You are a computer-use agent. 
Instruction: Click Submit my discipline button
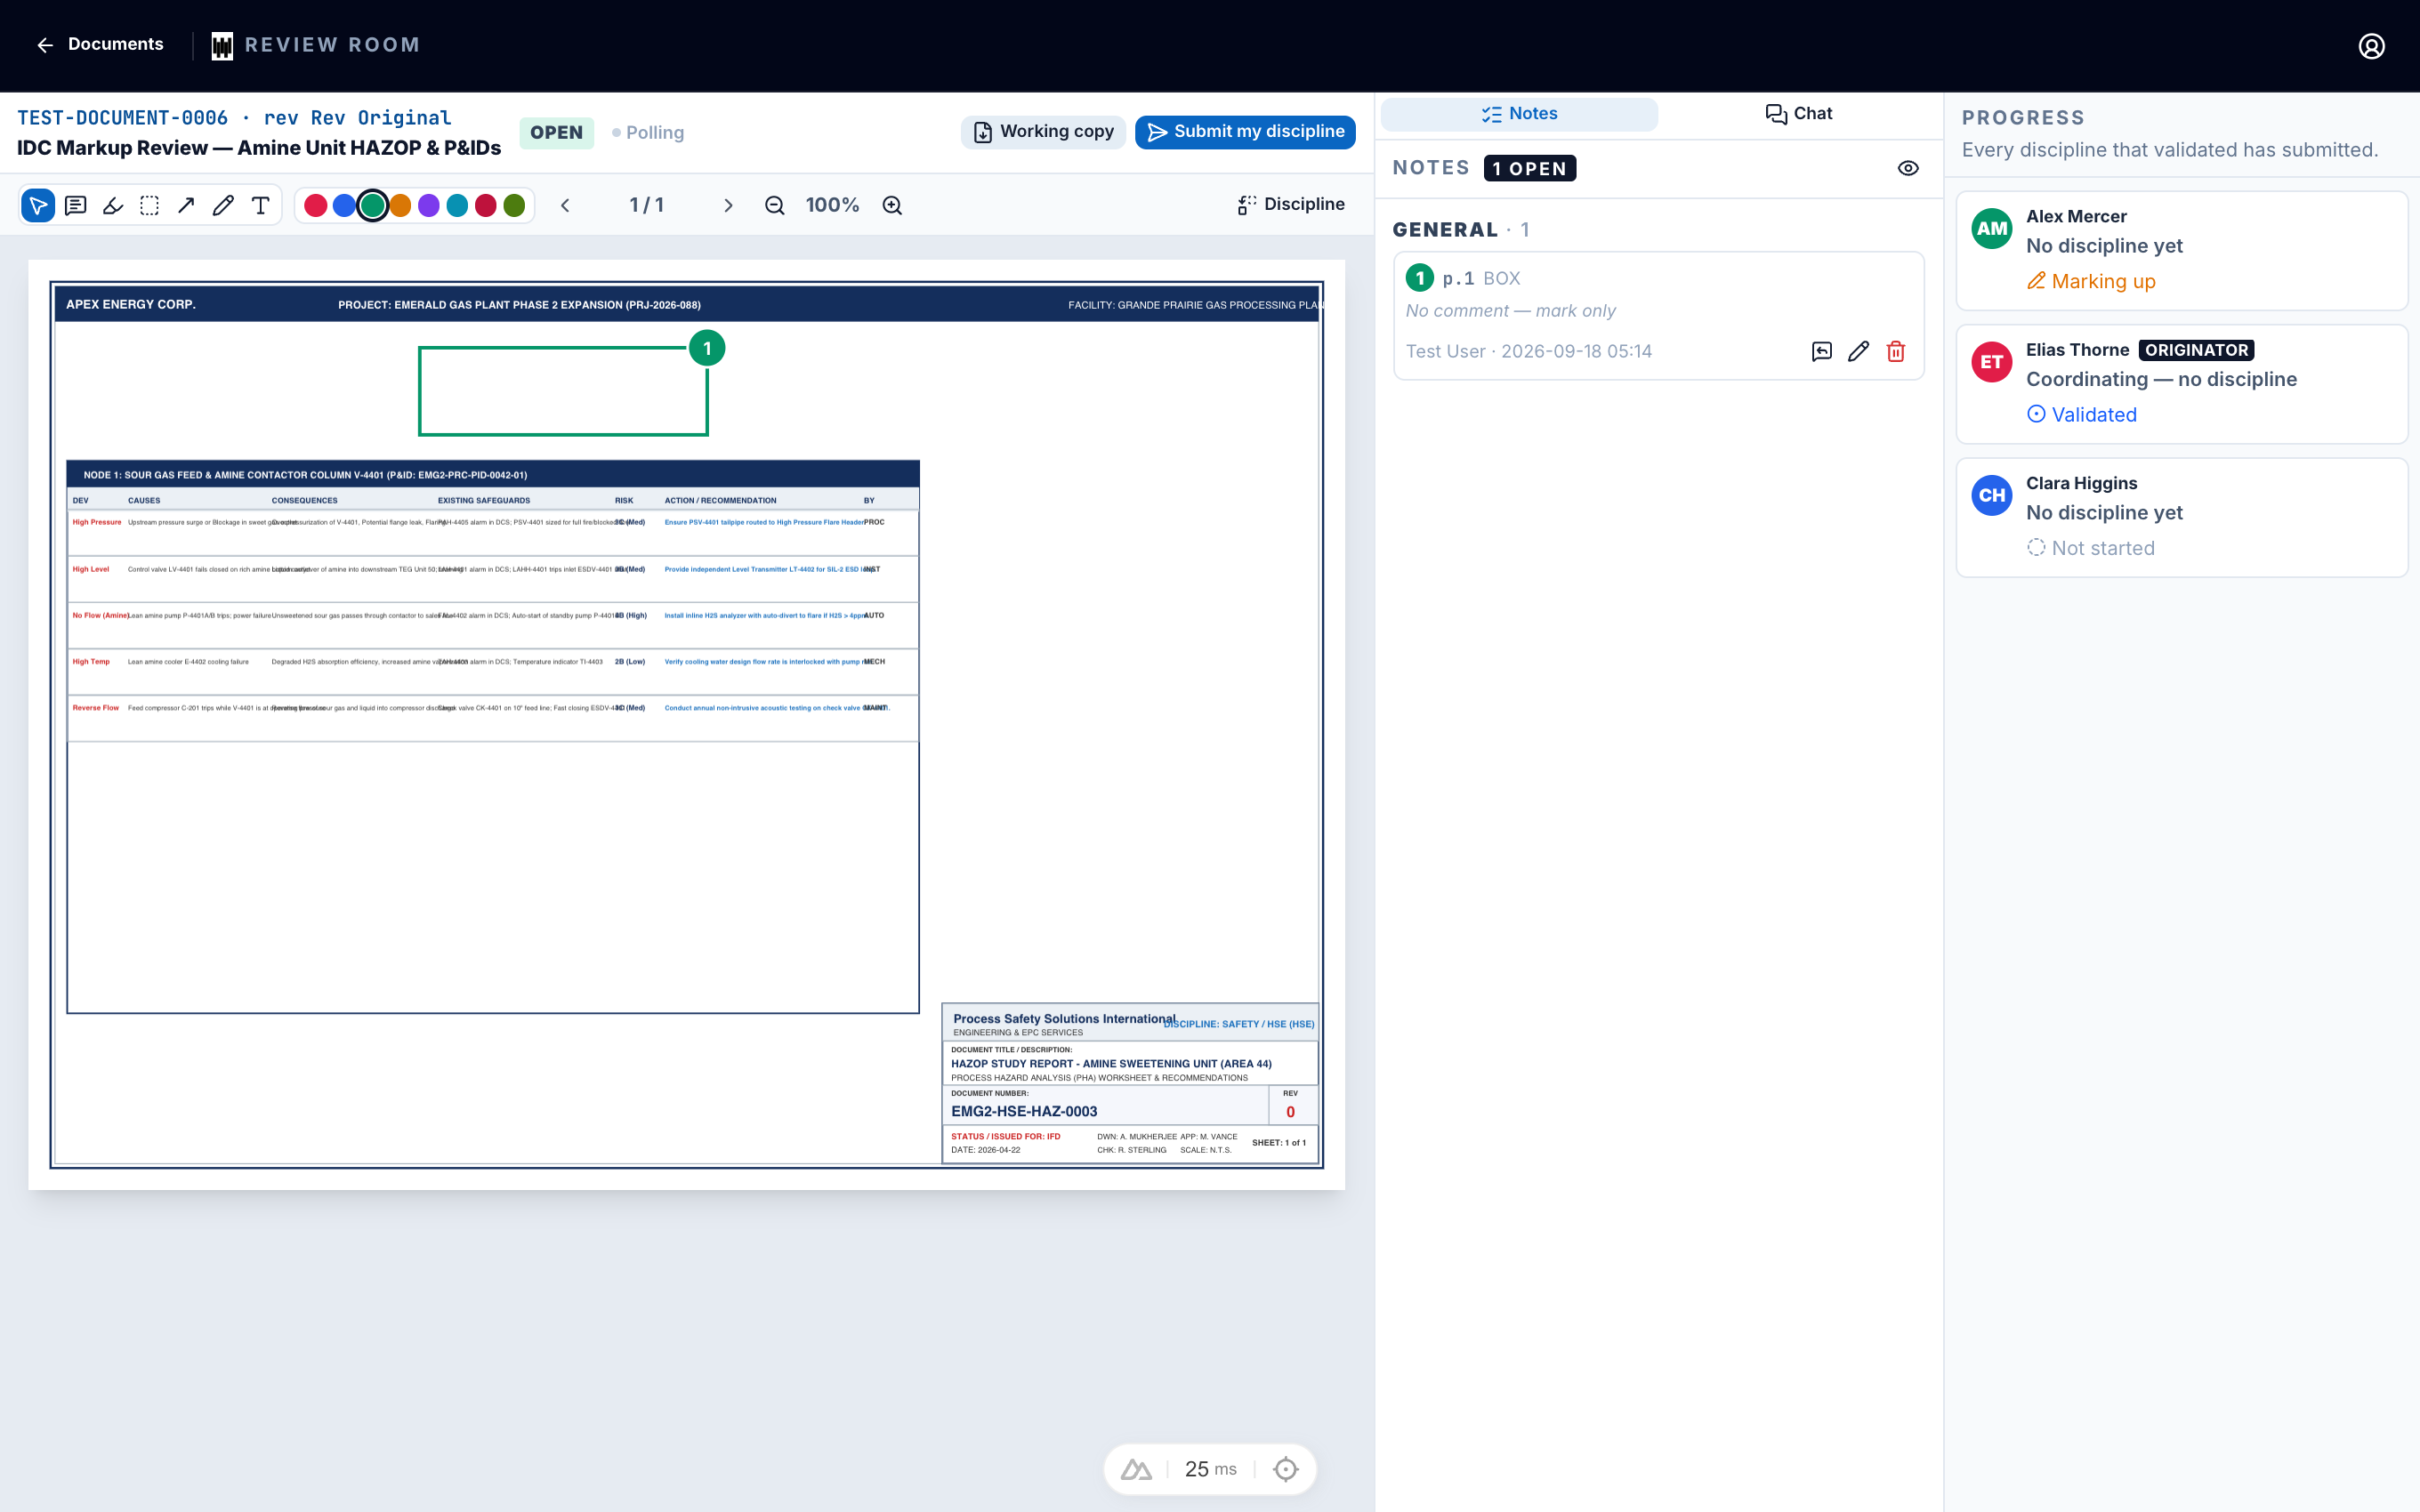coord(1245,132)
